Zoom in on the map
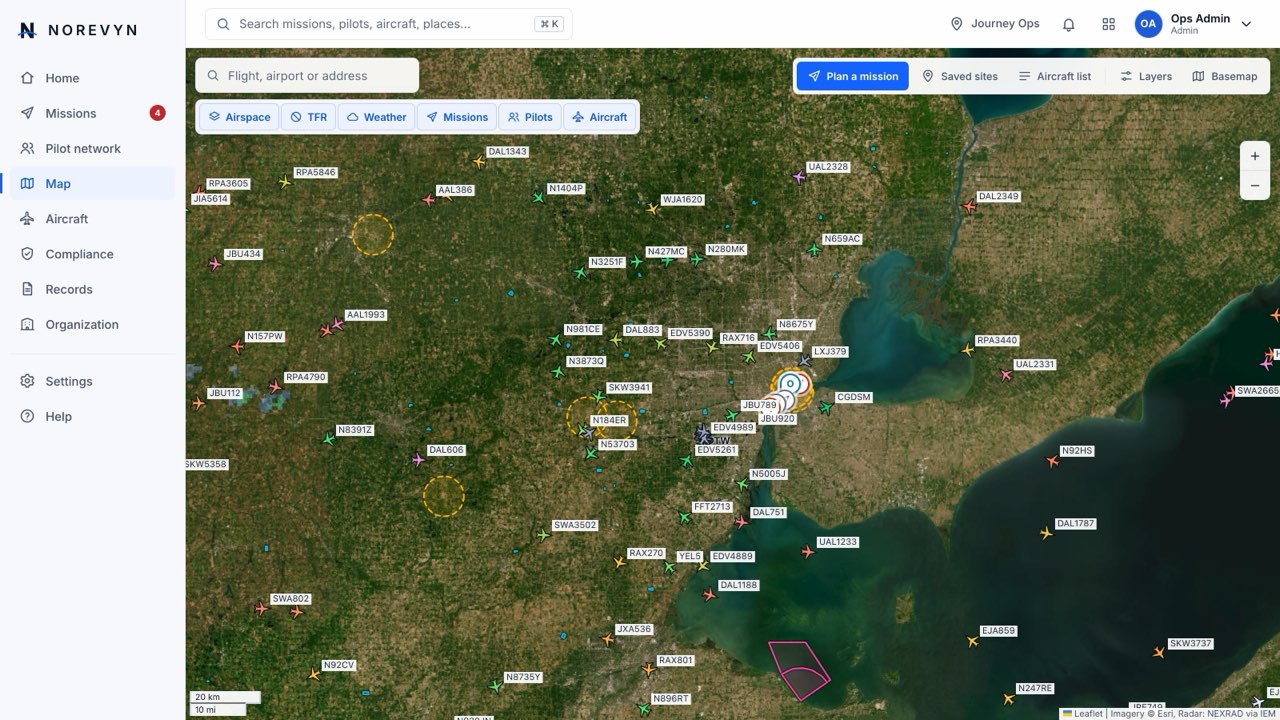Viewport: 1280px width, 720px height. [x=1255, y=156]
